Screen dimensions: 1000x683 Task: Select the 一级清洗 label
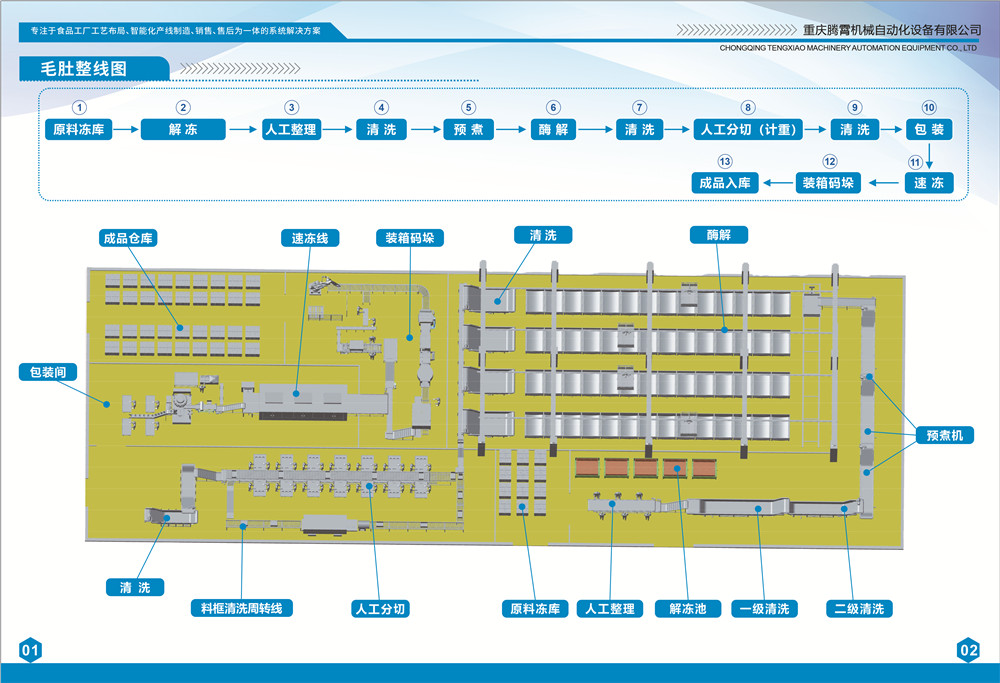pos(764,608)
